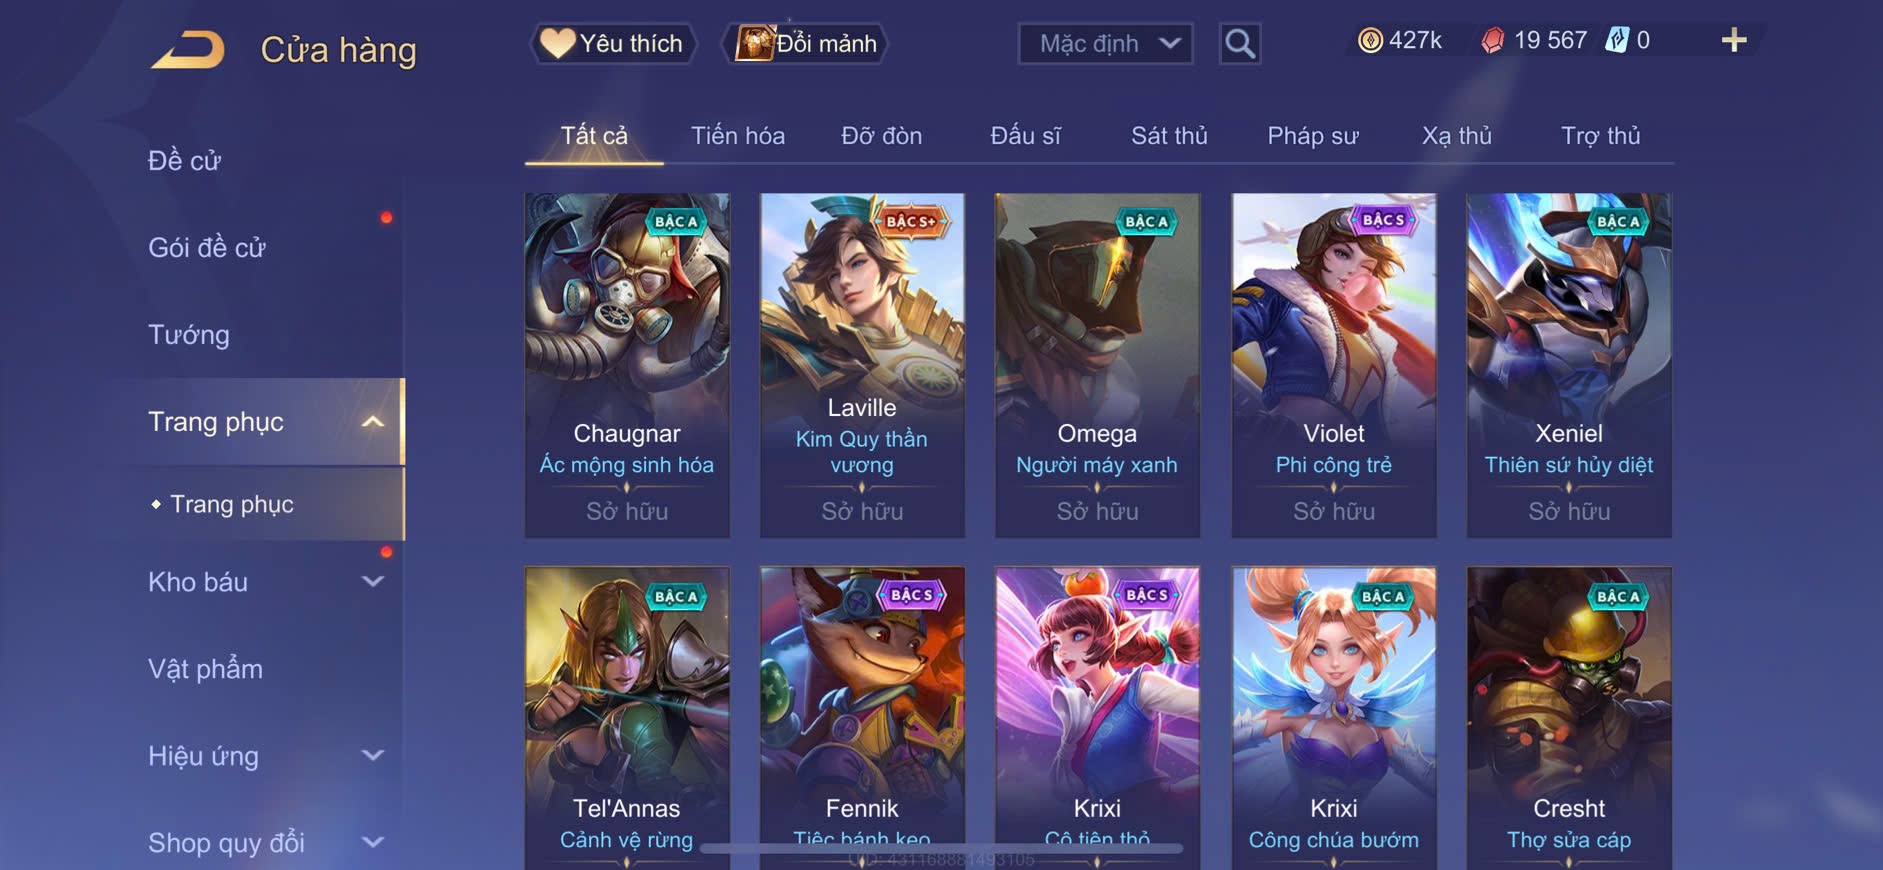Tap the plus icon to add currency
Viewport: 1883px width, 870px height.
[x=1734, y=40]
